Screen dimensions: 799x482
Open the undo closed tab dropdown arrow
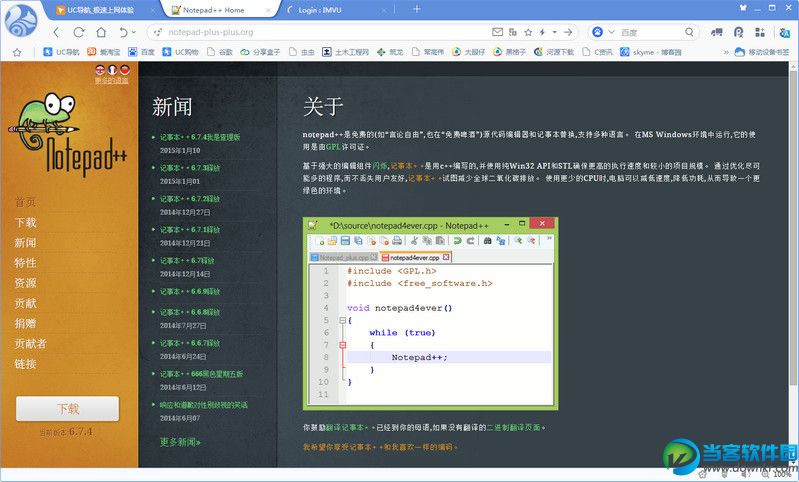(x=134, y=32)
